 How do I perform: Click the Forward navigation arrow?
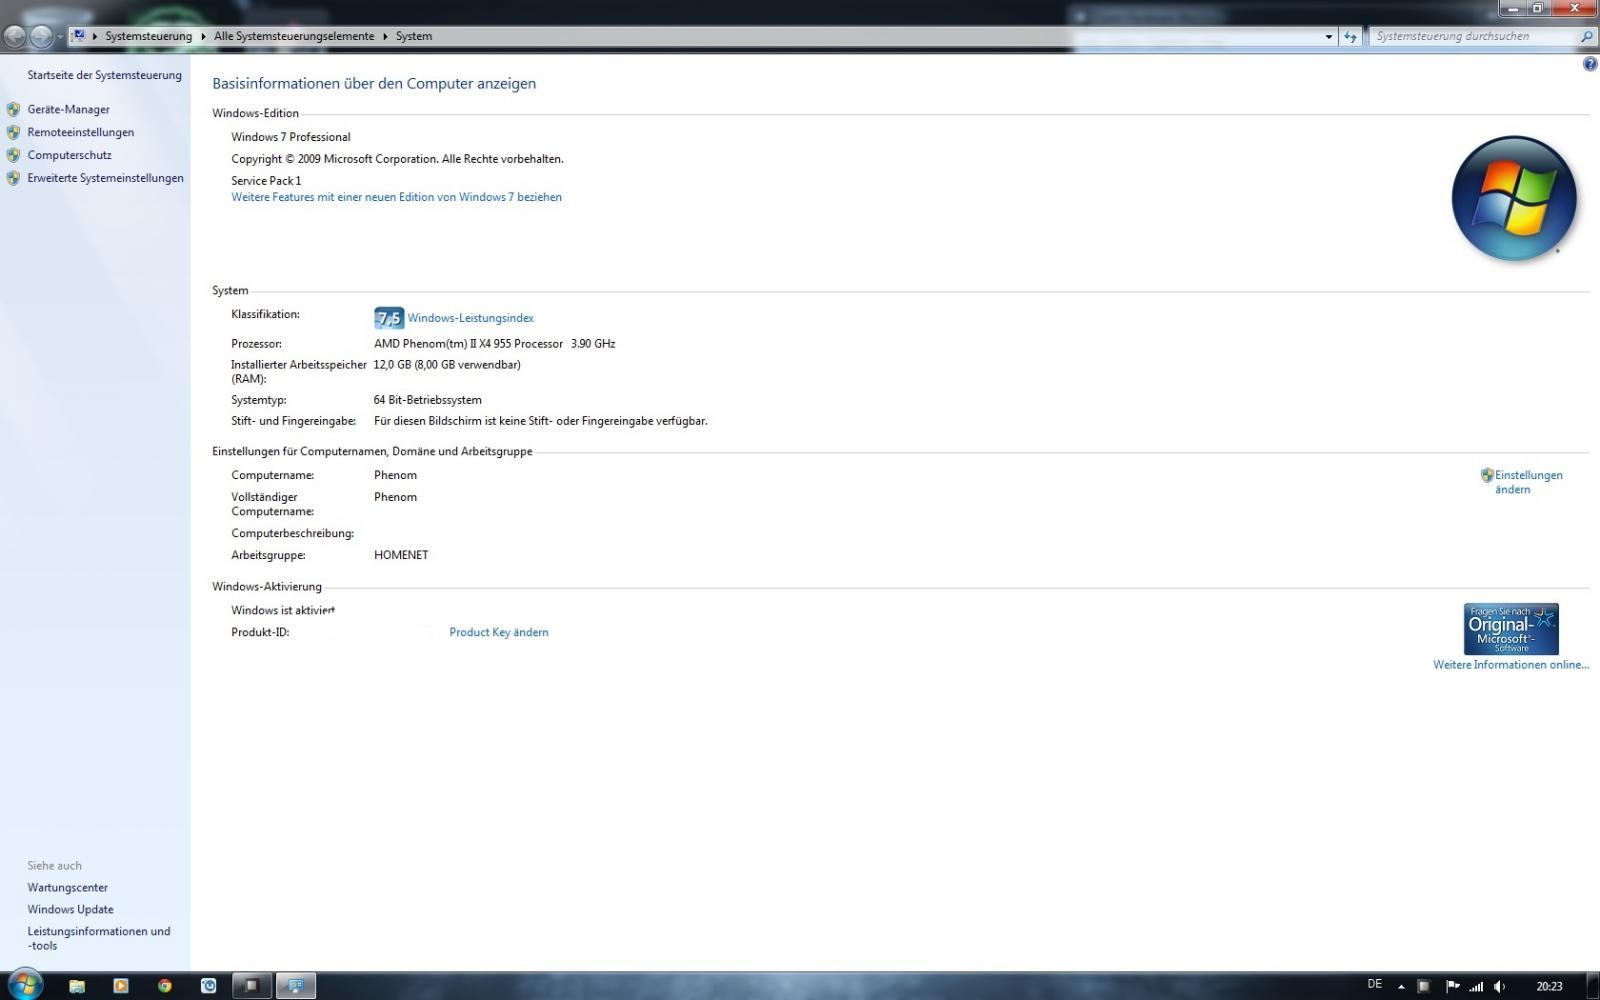point(41,37)
